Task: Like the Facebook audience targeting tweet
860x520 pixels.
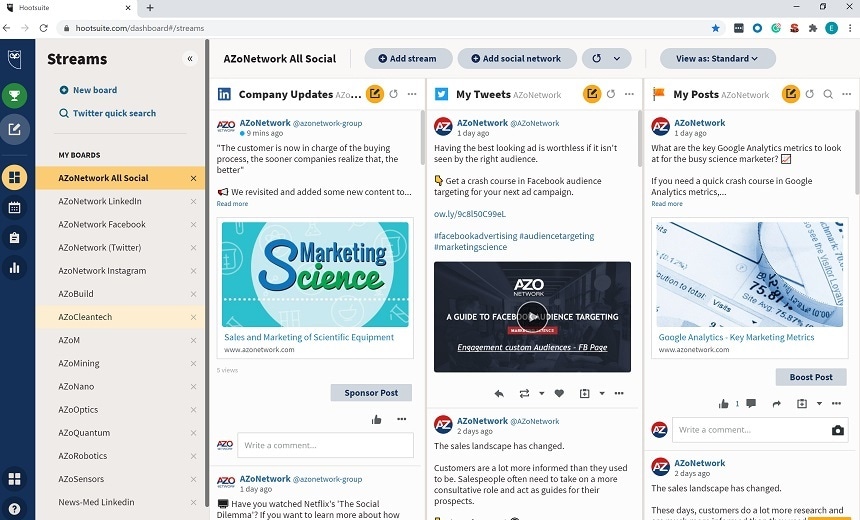Action: (x=559, y=393)
